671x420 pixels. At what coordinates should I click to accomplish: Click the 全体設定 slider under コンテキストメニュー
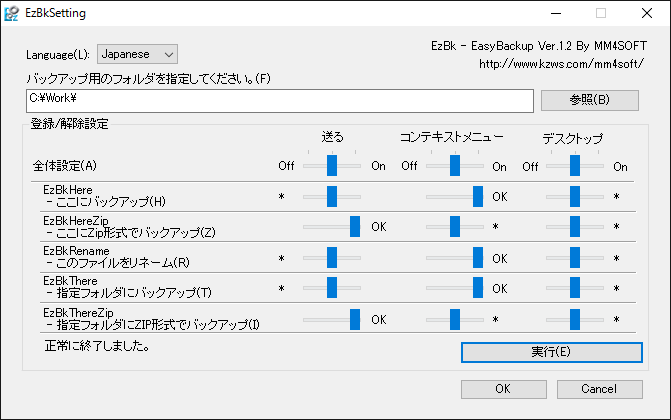(x=455, y=166)
